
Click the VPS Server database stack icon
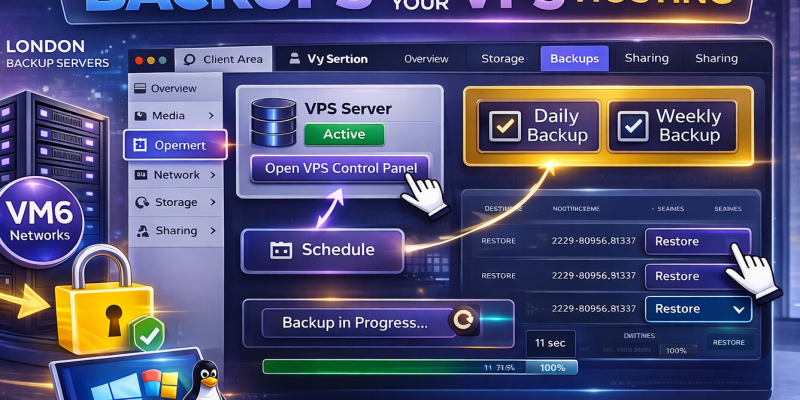click(x=273, y=123)
